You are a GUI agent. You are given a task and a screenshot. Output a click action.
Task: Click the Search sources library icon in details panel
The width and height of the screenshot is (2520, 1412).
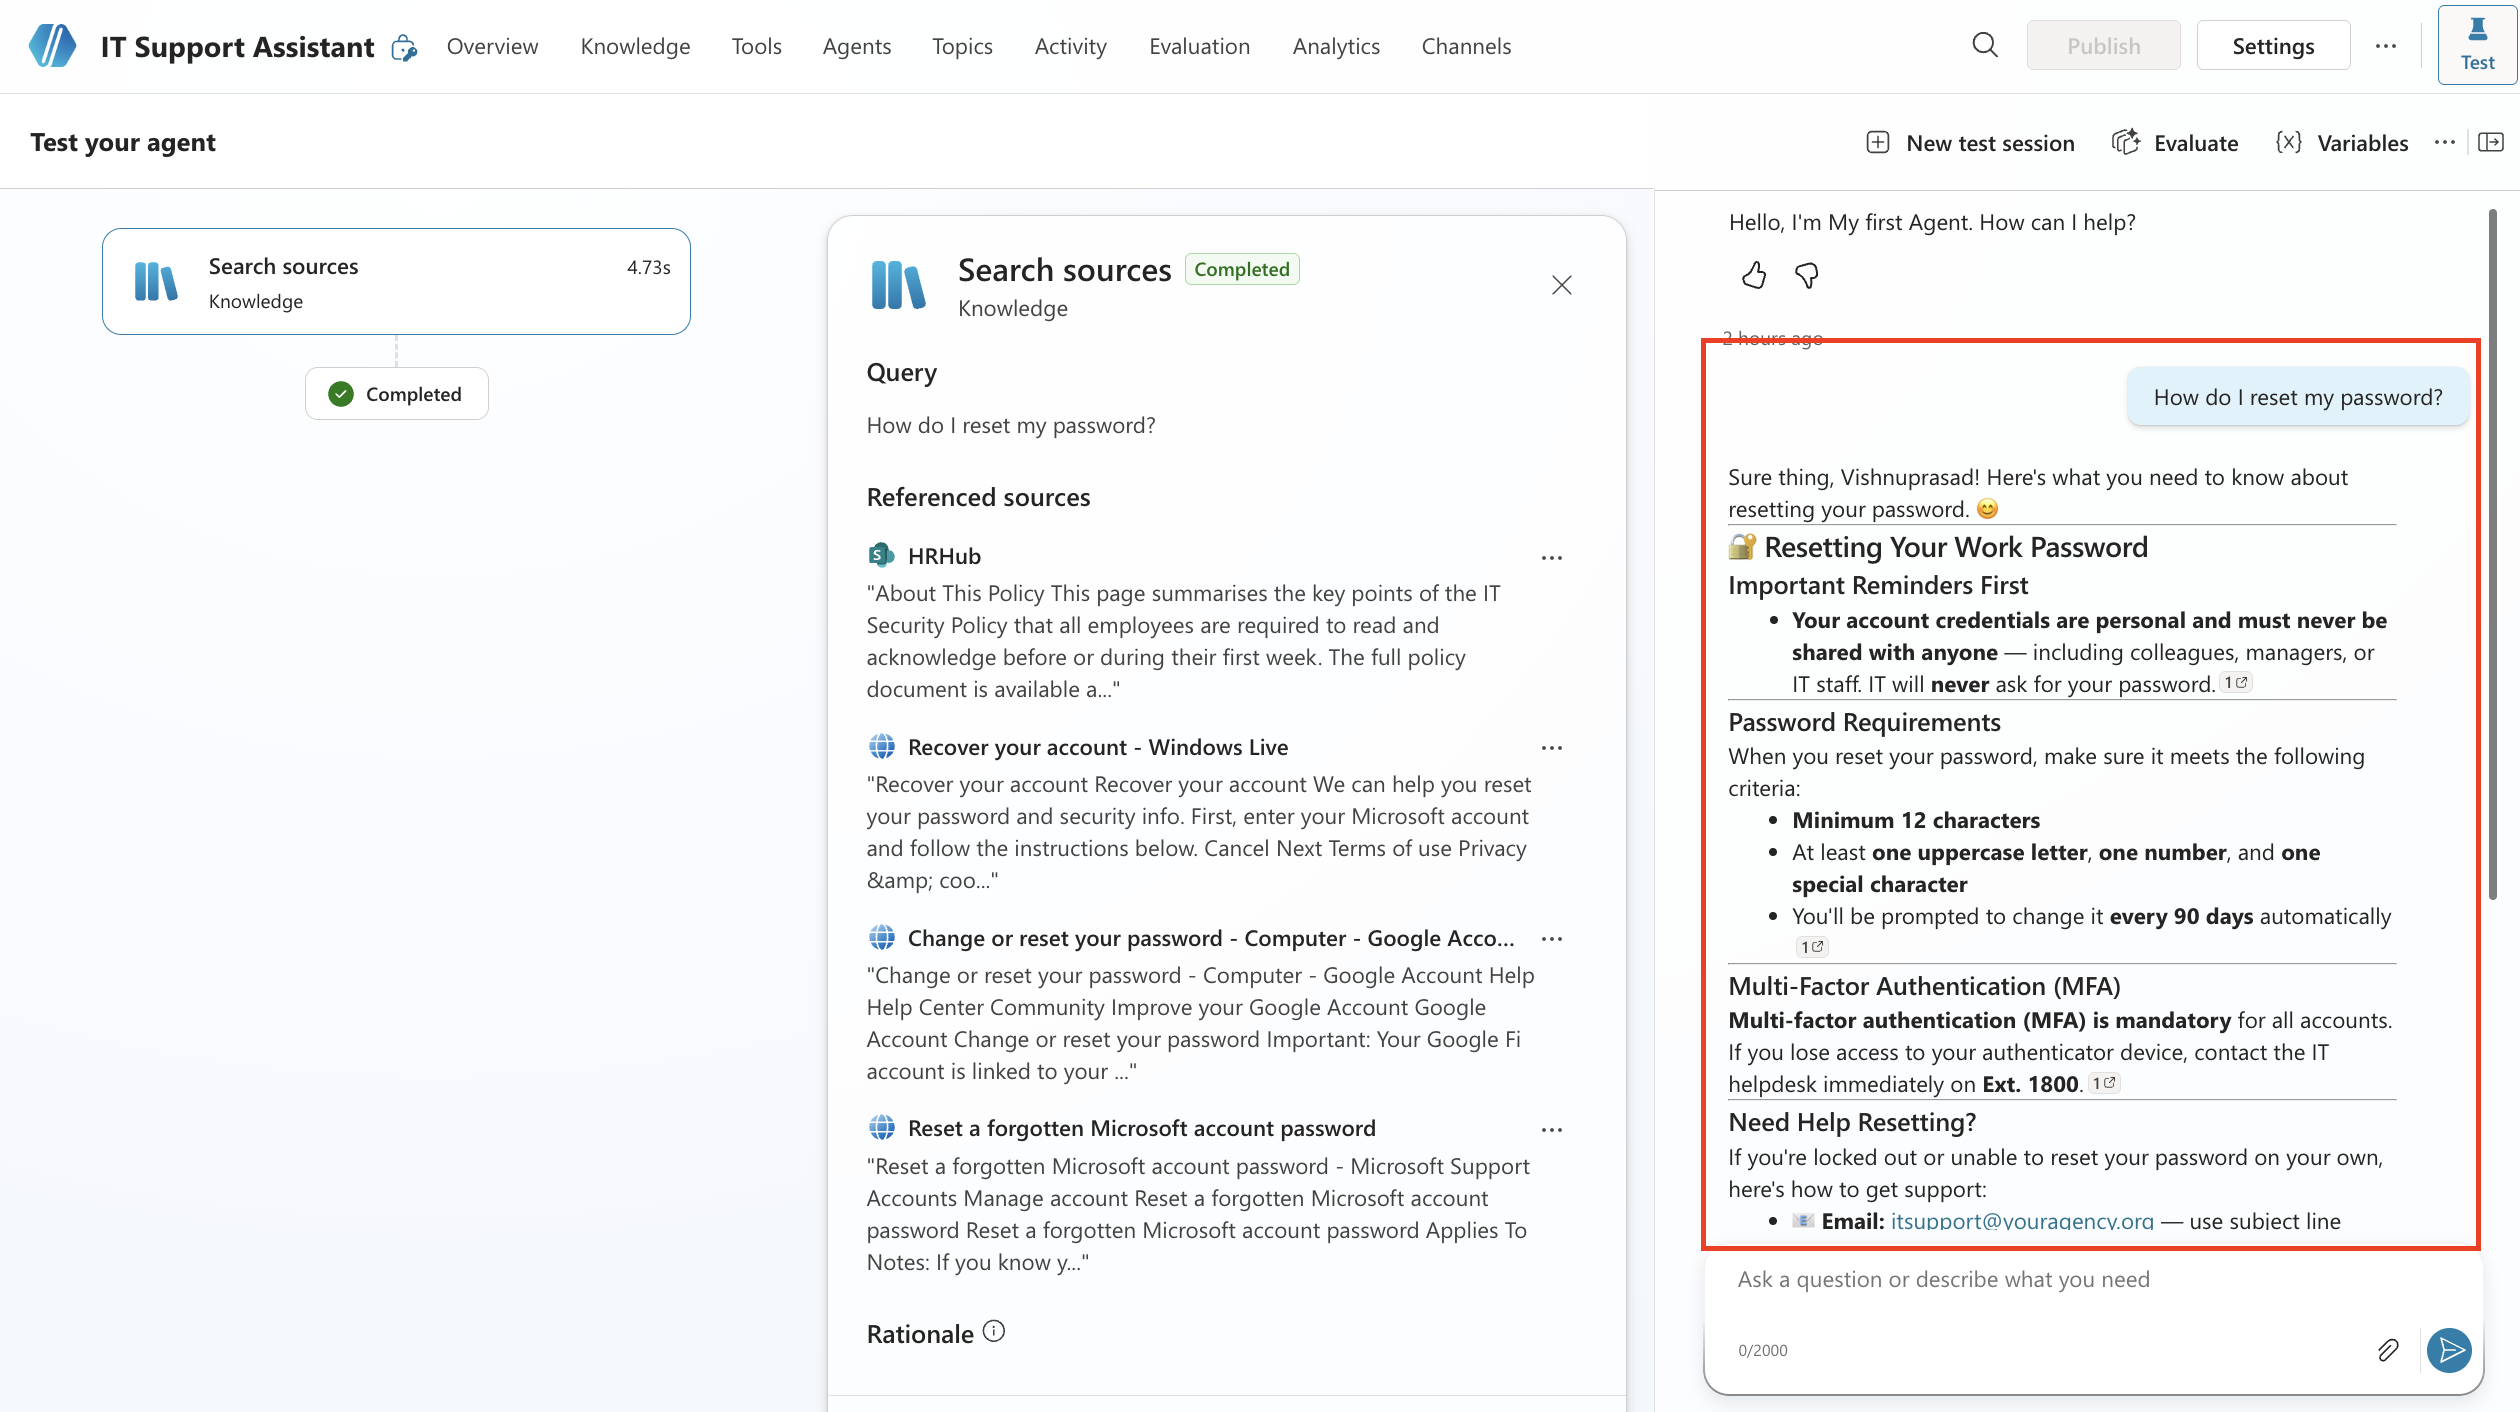pos(898,285)
